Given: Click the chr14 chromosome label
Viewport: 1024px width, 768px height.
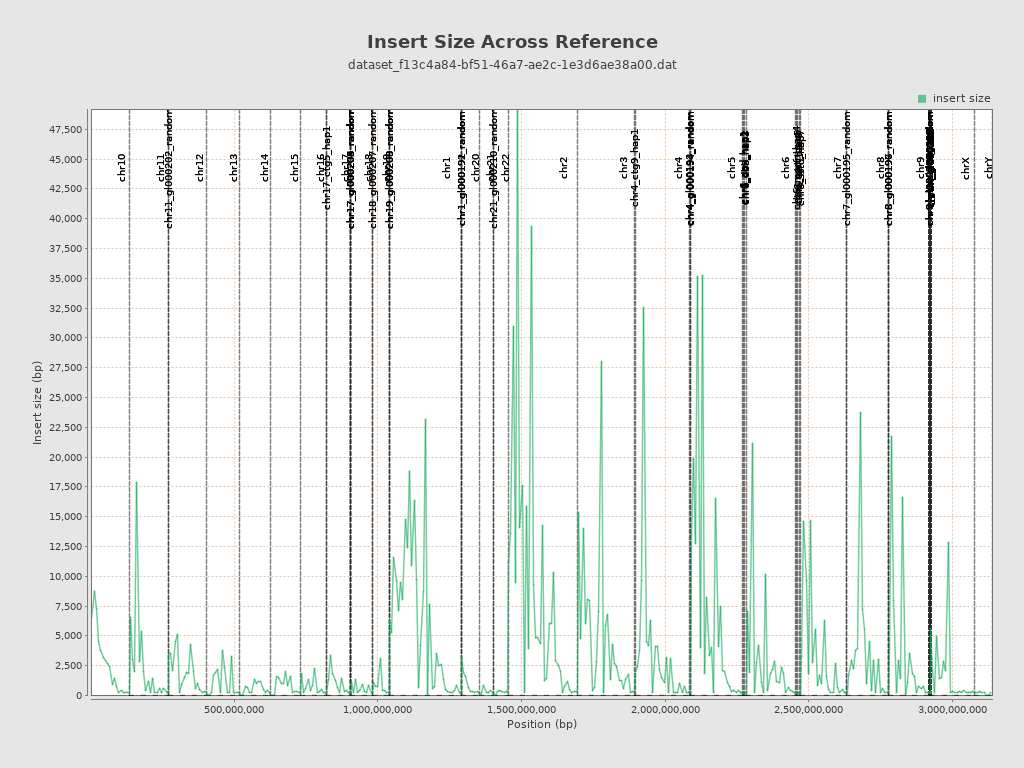Looking at the screenshot, I should click(265, 167).
